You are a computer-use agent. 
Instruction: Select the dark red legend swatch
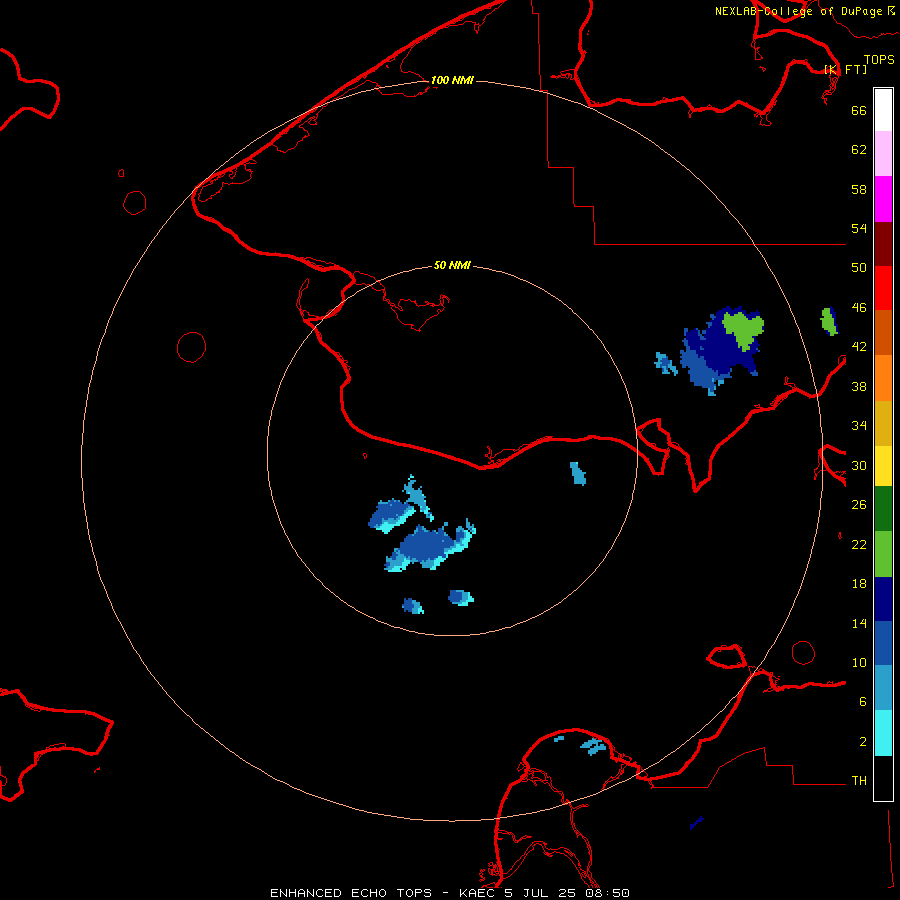883,243
